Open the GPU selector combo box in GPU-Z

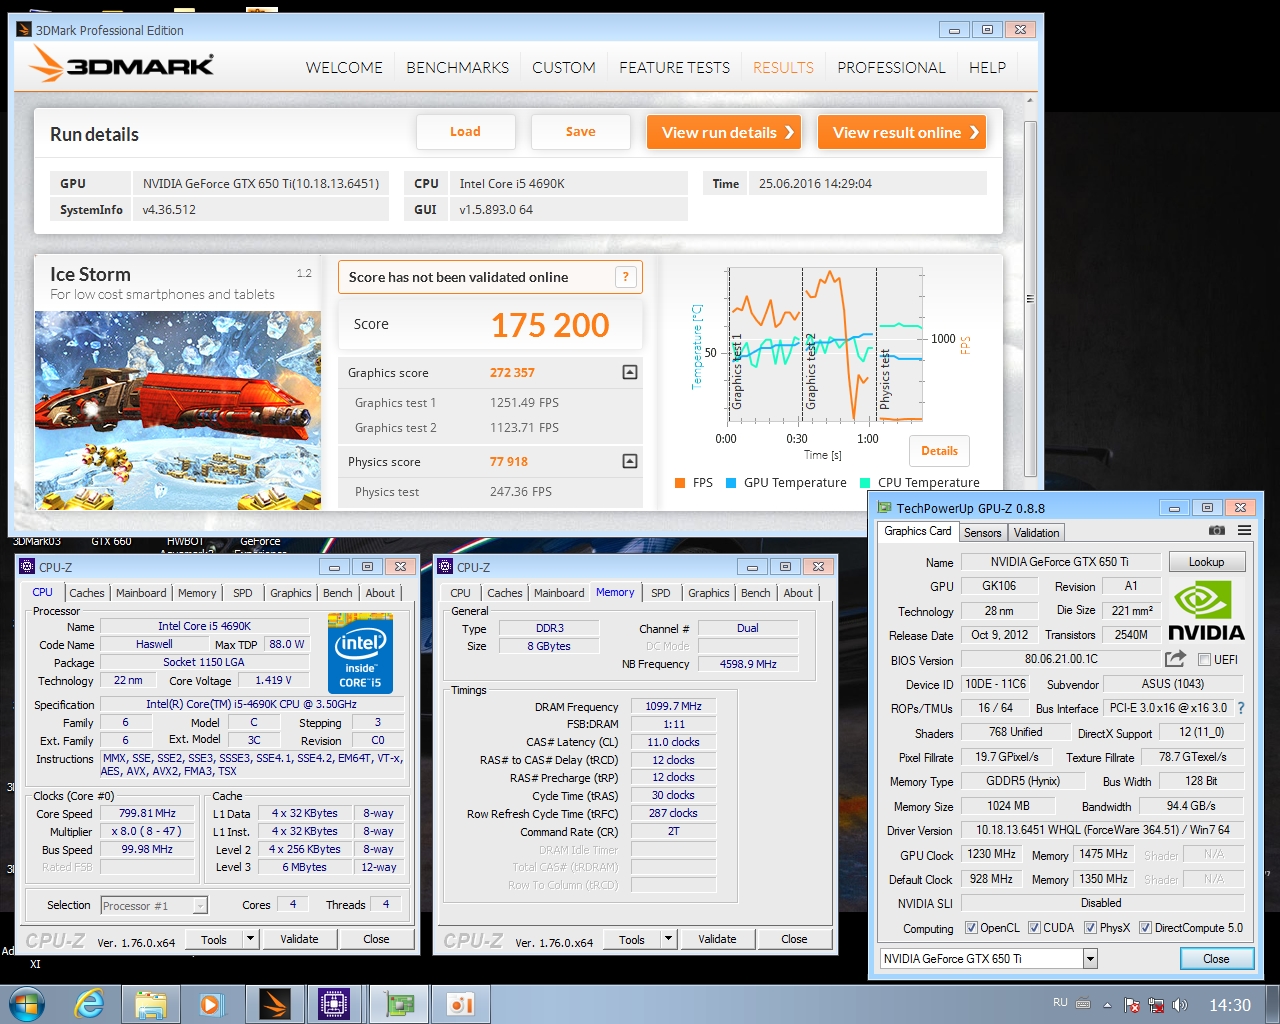[x=988, y=959]
